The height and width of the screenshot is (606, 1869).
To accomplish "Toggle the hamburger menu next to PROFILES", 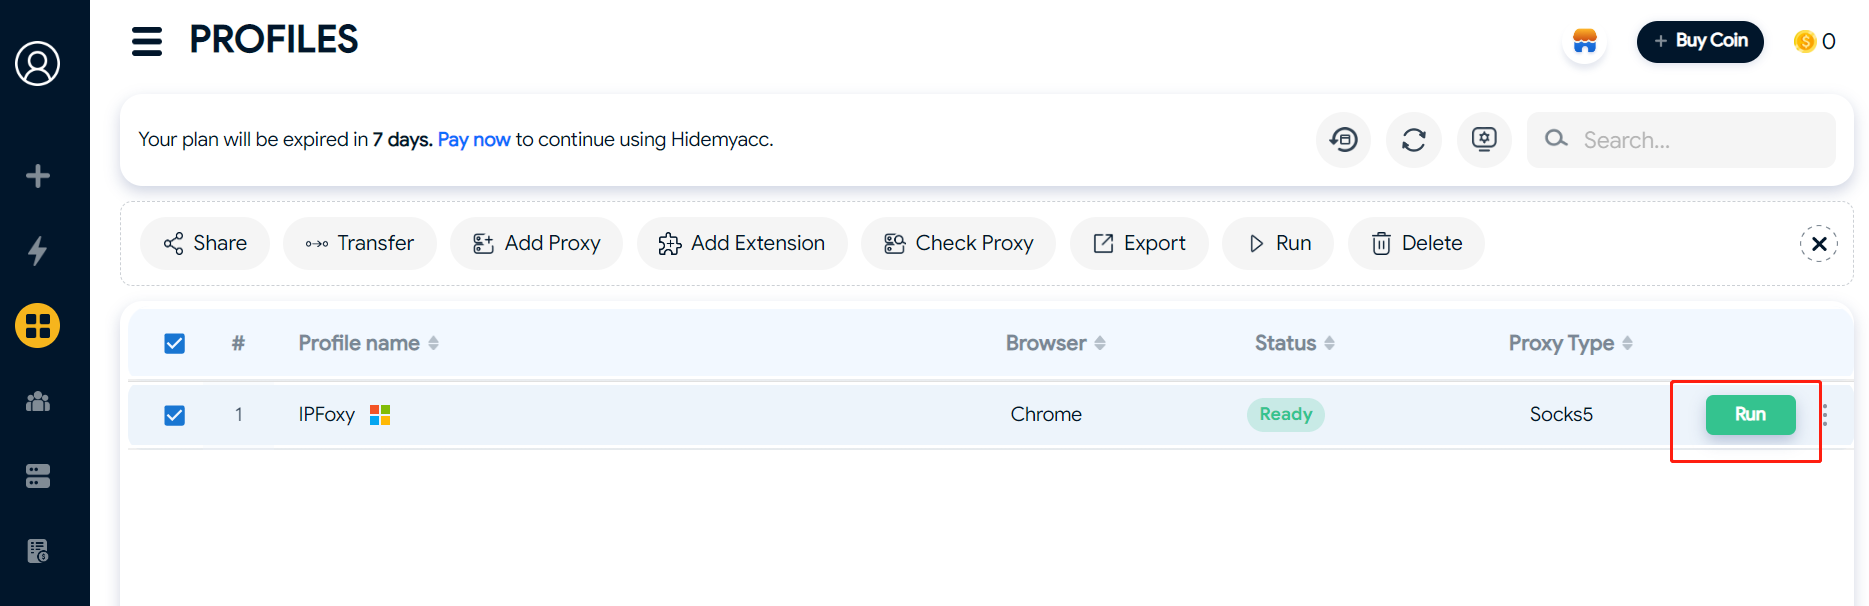I will (x=147, y=41).
